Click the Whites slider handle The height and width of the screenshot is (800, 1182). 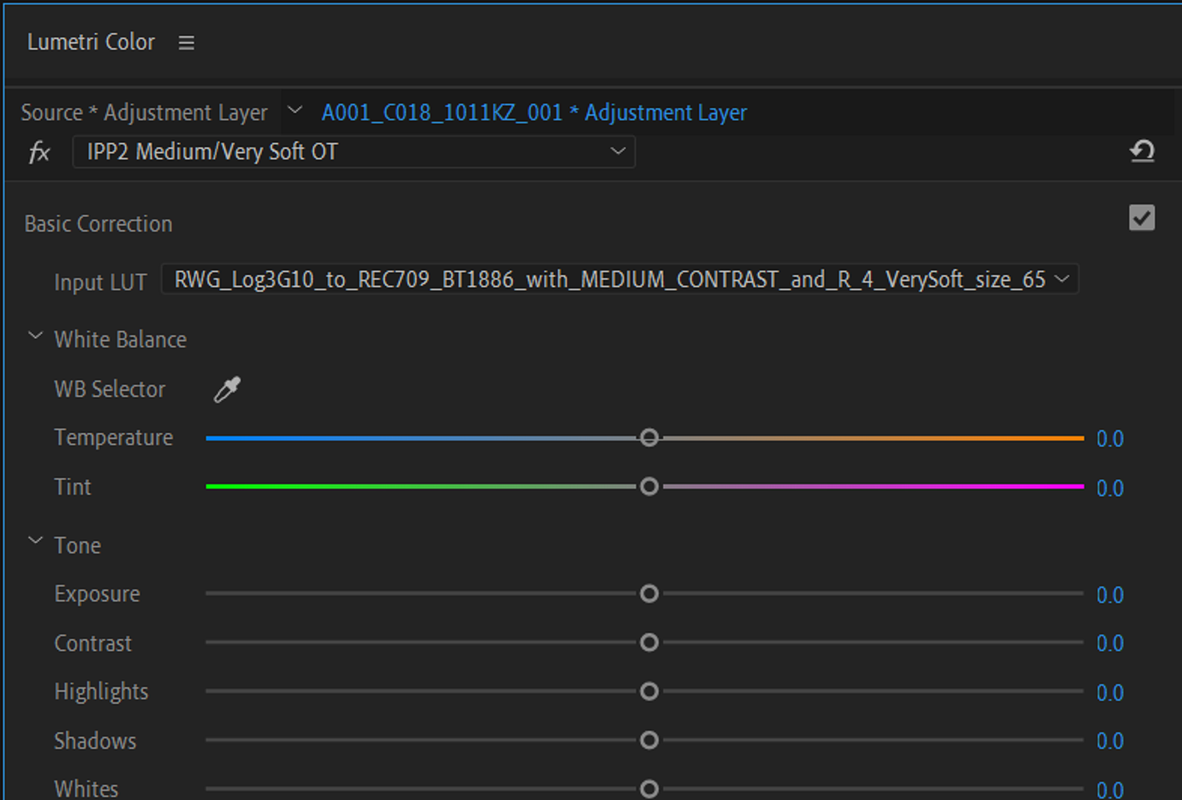click(x=649, y=789)
